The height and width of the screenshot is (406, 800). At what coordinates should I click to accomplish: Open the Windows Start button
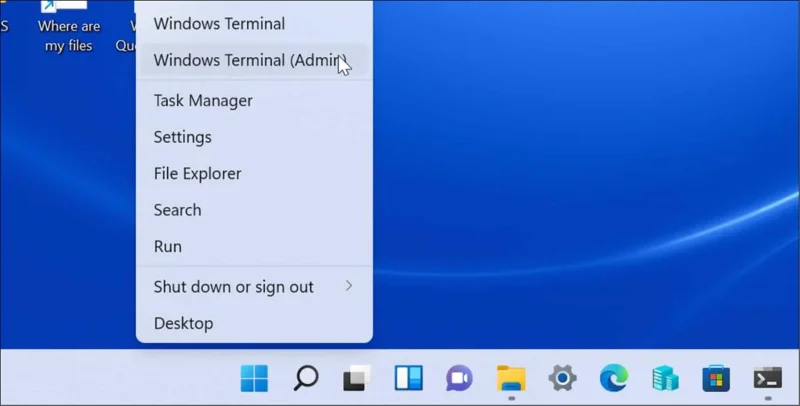coord(254,378)
